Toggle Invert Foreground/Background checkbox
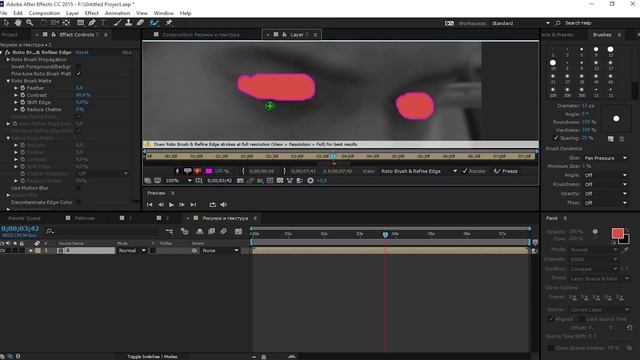The image size is (640, 360). tap(78, 67)
